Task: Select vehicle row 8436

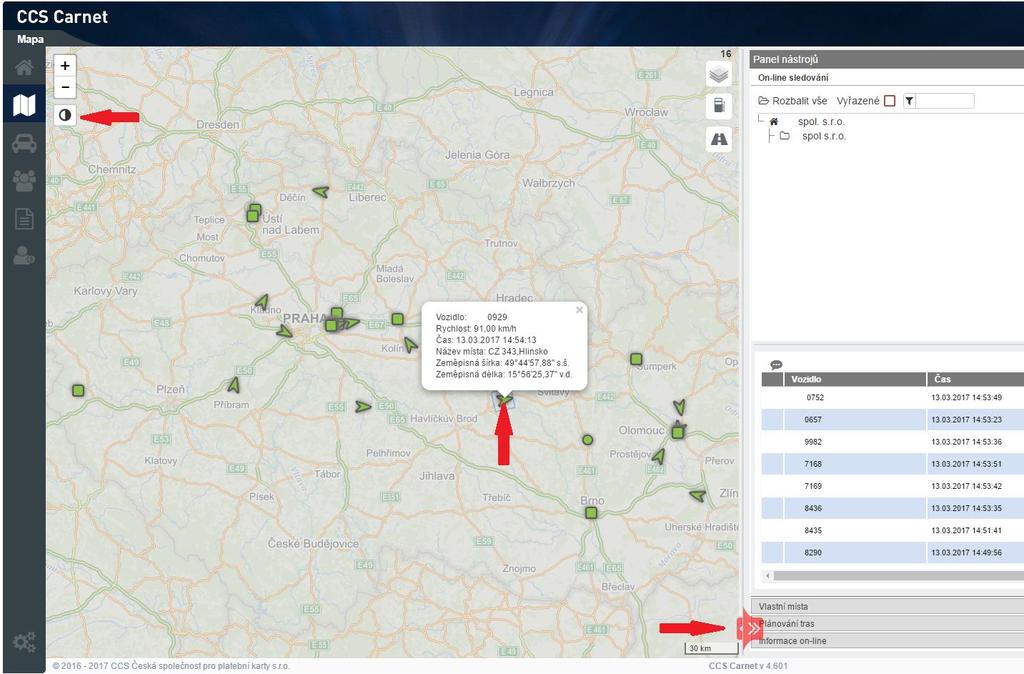Action: tap(893, 509)
